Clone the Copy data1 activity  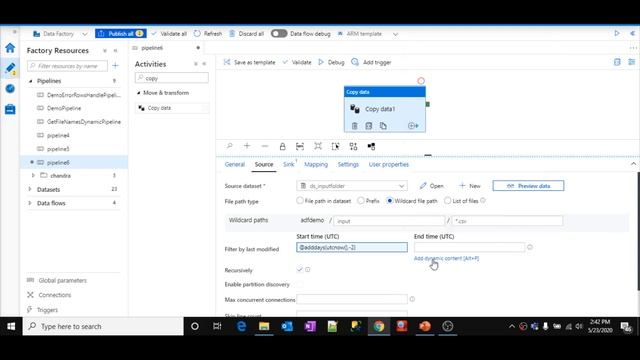pyautogui.click(x=383, y=126)
